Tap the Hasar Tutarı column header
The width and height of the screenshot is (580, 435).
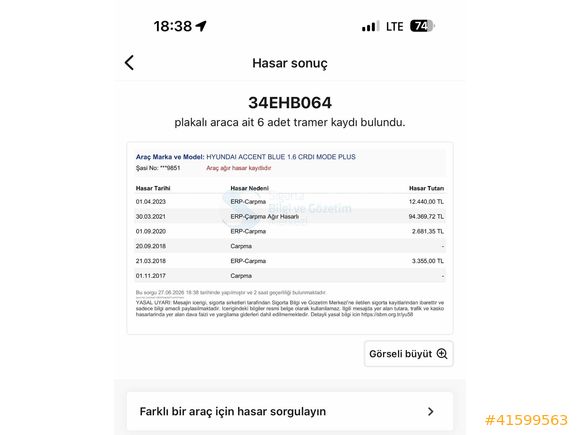tap(426, 188)
